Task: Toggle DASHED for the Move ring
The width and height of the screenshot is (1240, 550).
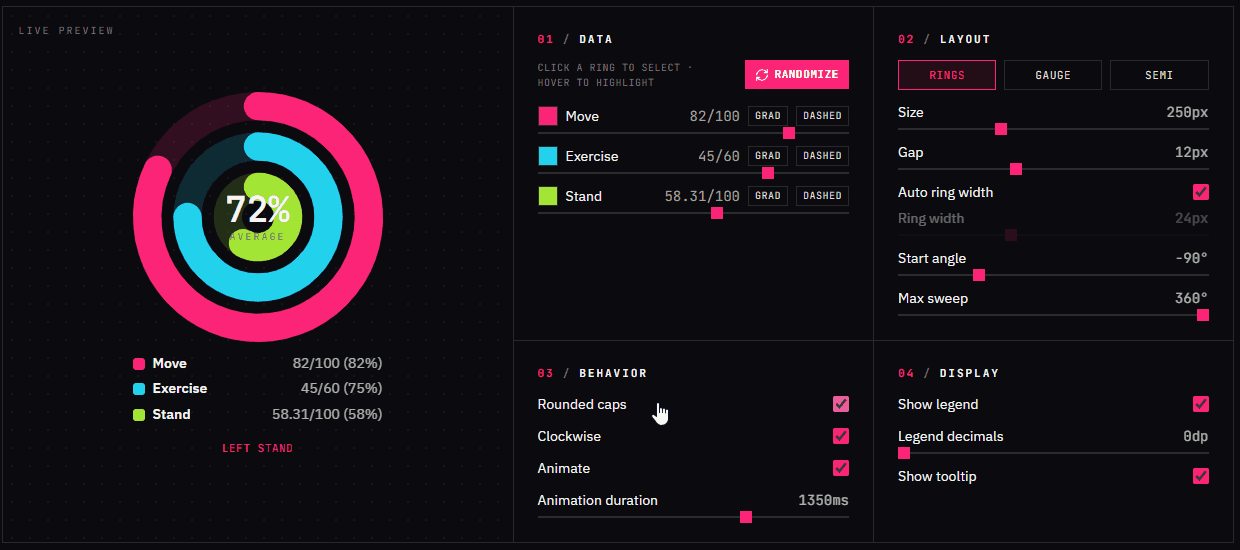Action: pyautogui.click(x=822, y=116)
